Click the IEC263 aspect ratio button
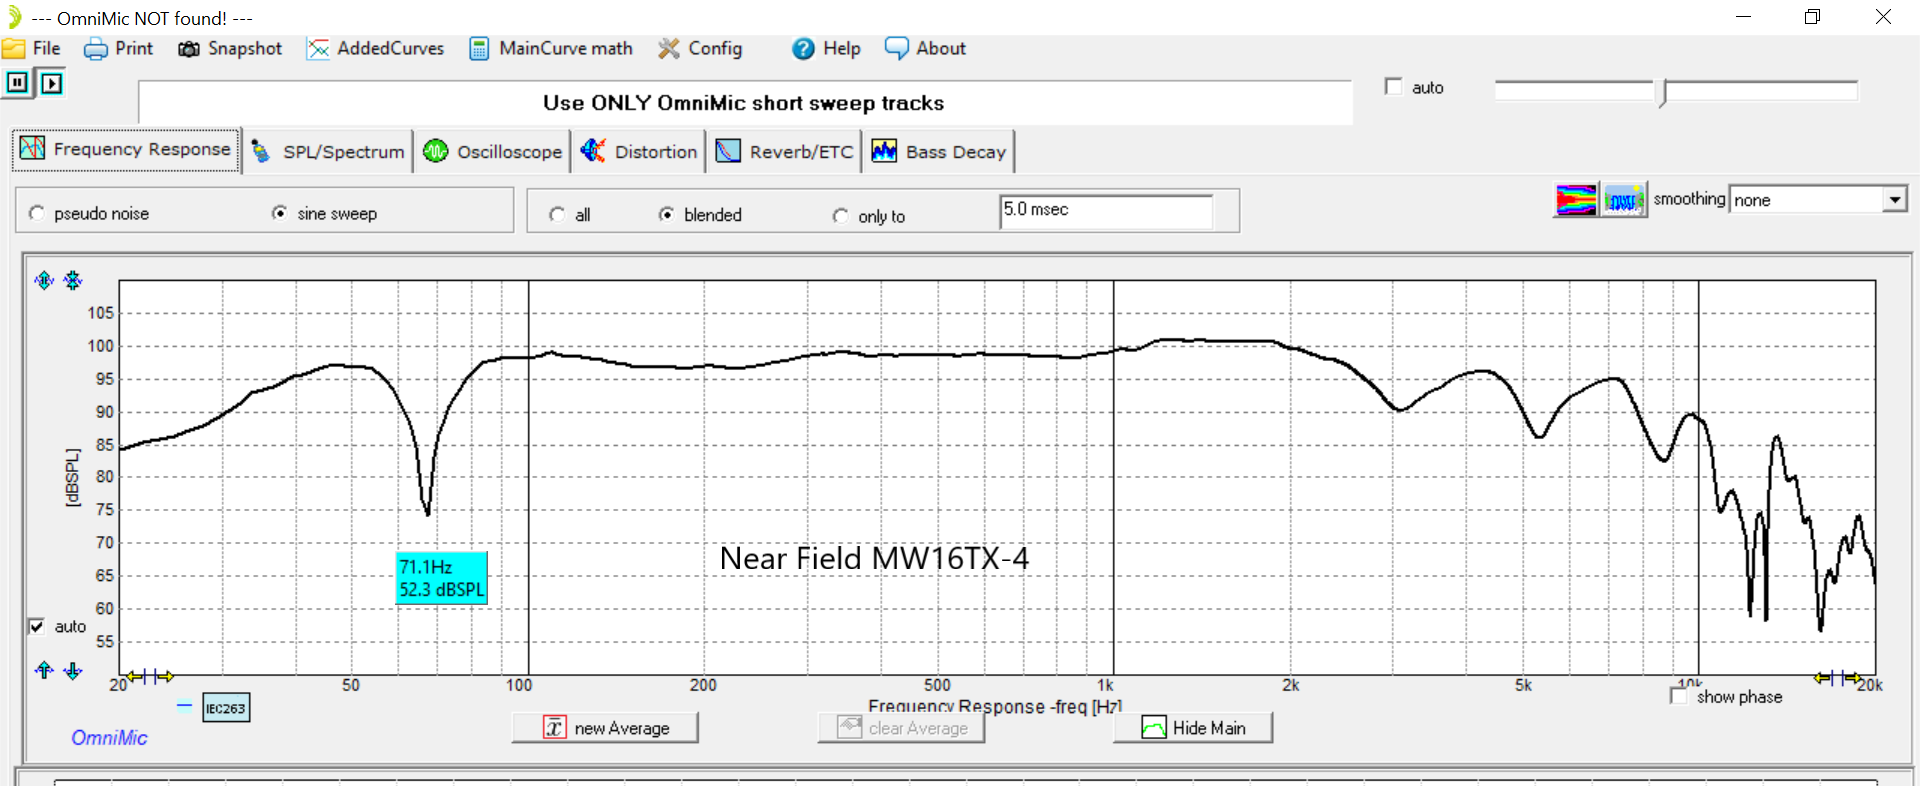 (226, 708)
